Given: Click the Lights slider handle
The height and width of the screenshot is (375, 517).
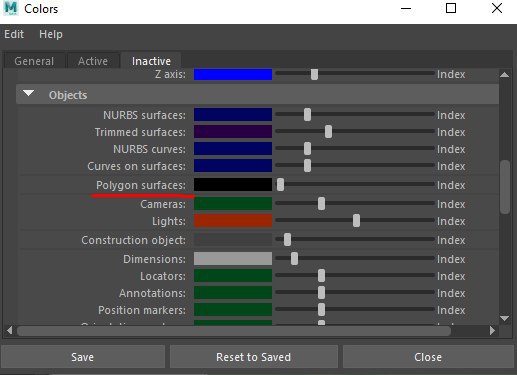Looking at the screenshot, I should tap(356, 221).
